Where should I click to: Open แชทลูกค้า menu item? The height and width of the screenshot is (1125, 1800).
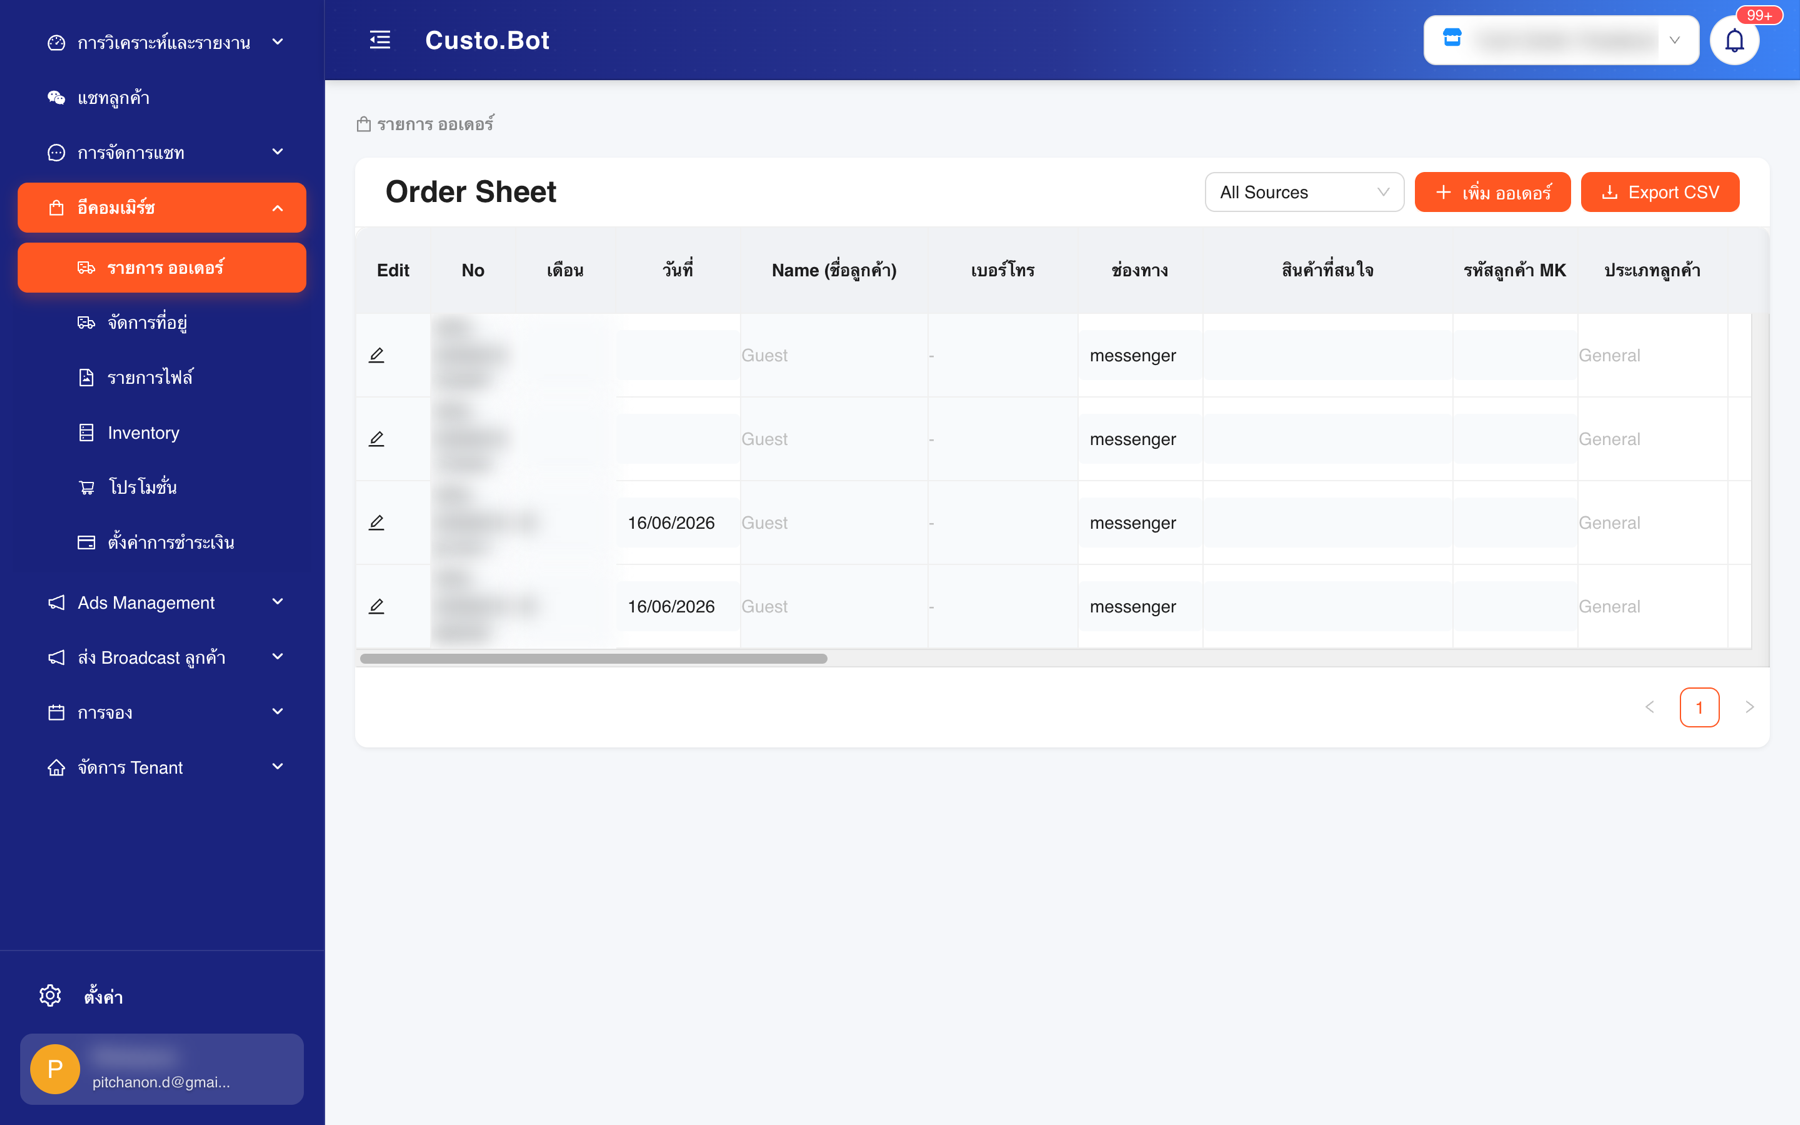tap(162, 98)
